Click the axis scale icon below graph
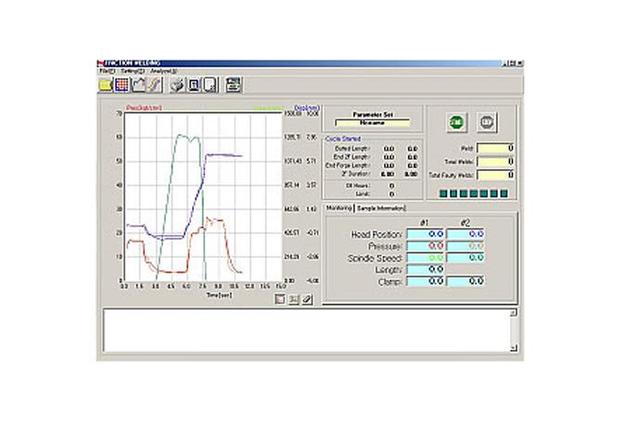 coord(294,299)
